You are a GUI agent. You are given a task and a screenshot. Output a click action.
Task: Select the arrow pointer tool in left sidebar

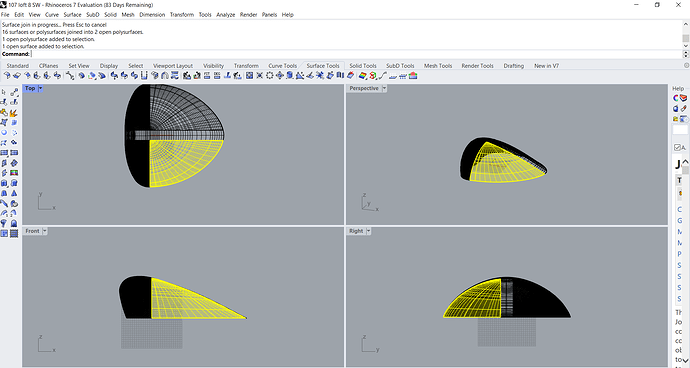coord(4,92)
